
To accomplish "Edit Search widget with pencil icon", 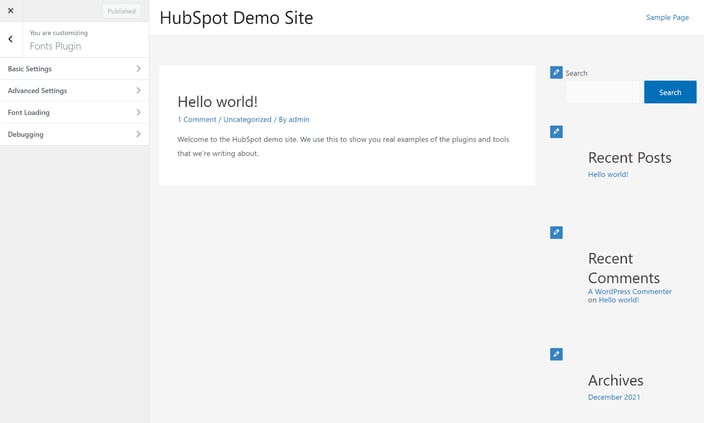I will tap(556, 72).
